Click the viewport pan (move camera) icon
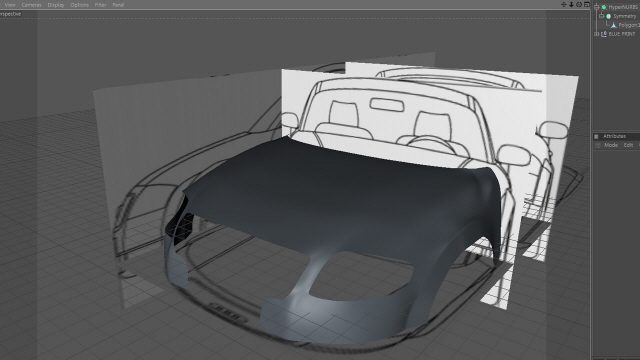 pyautogui.click(x=564, y=4)
